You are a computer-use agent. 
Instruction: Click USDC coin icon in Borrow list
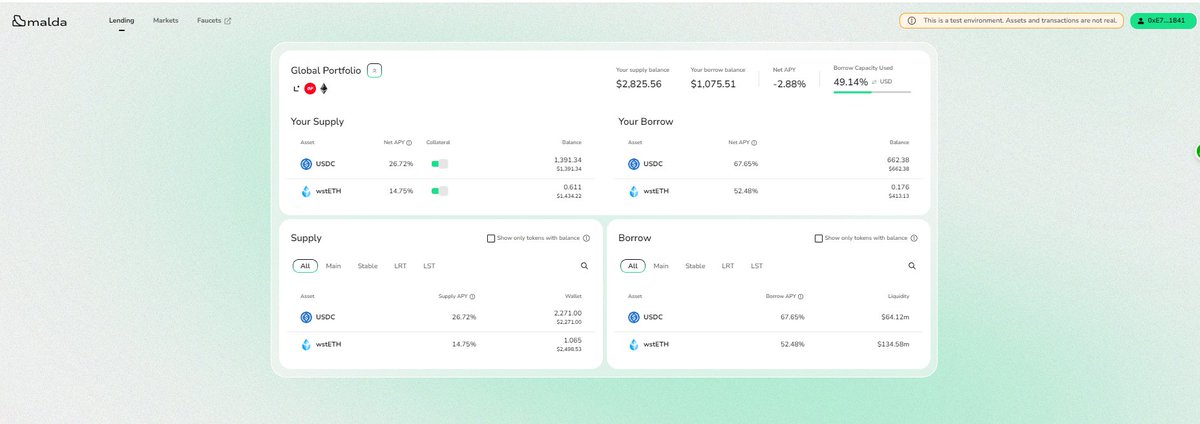point(634,317)
